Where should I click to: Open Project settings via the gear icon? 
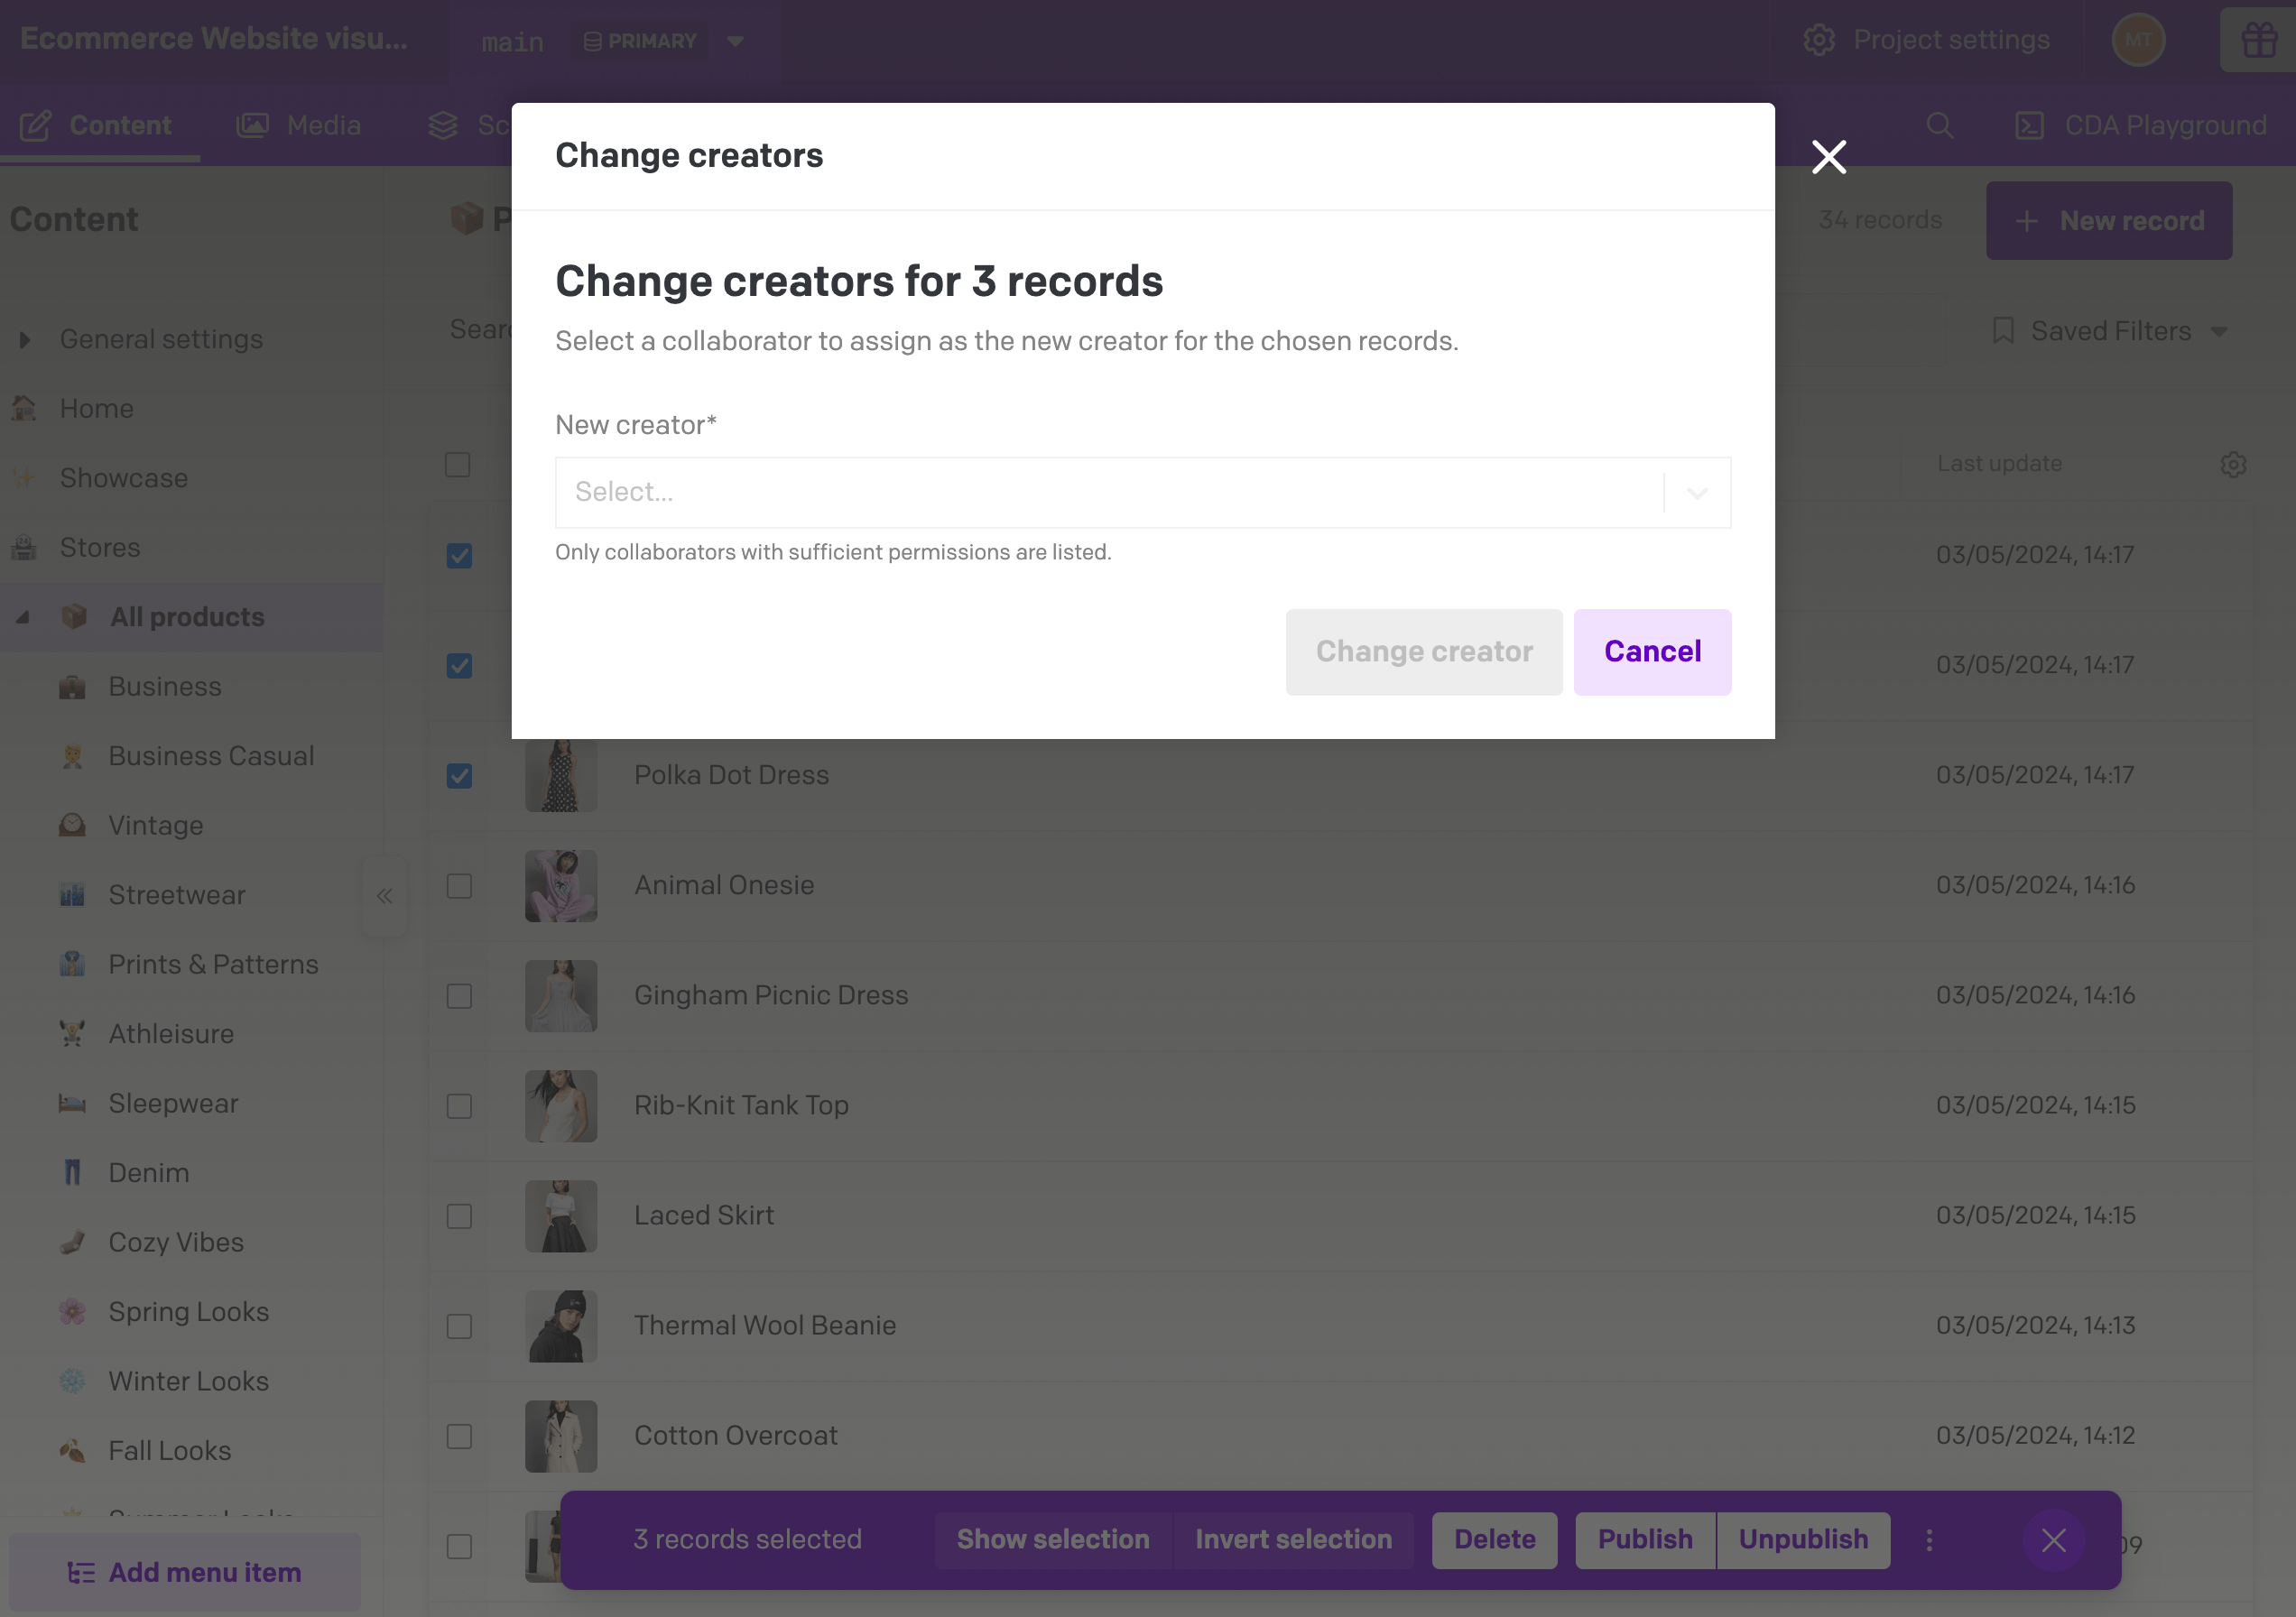tap(1819, 39)
